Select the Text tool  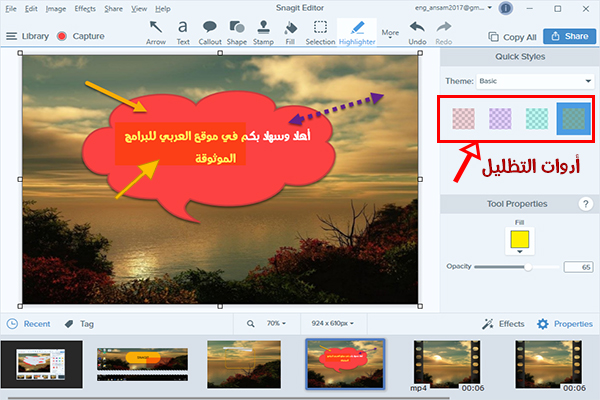(183, 33)
